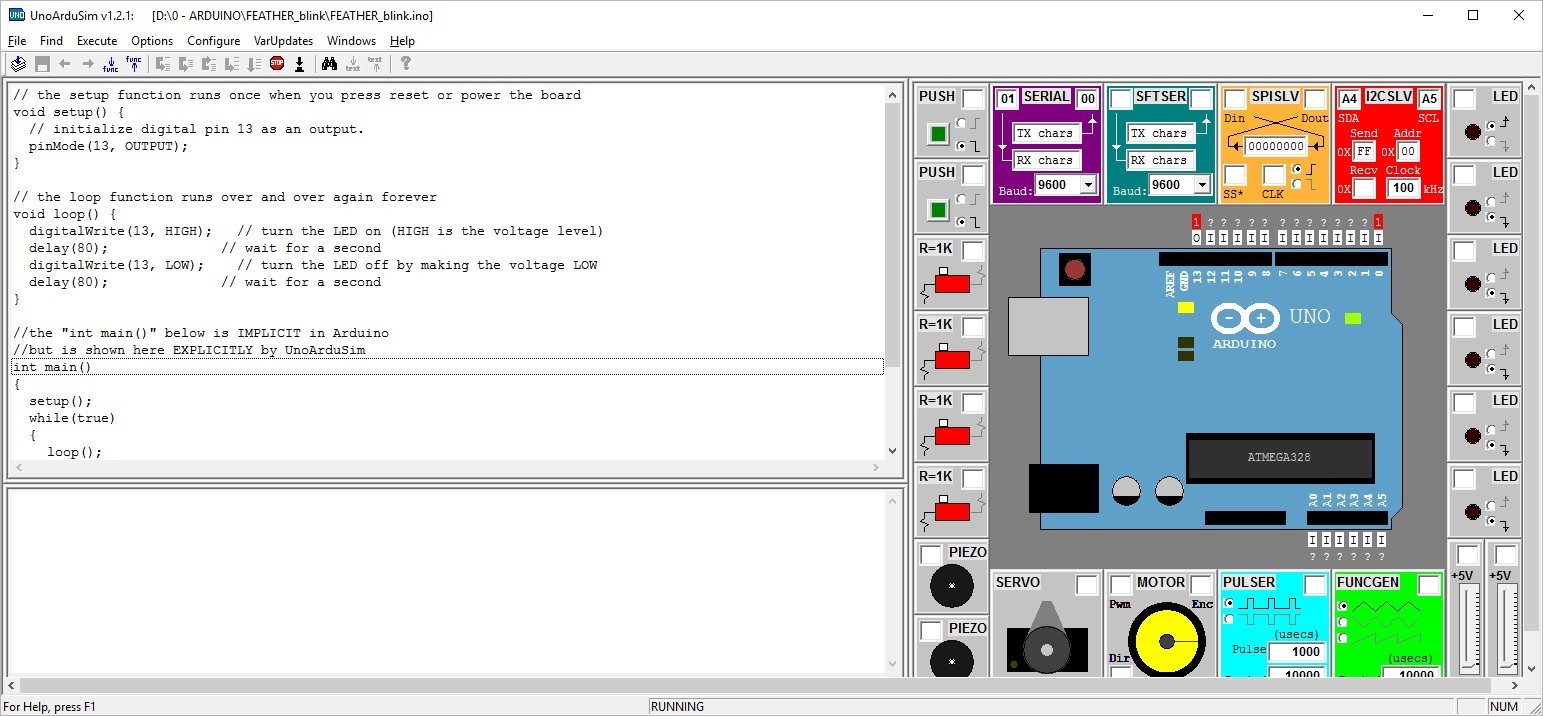Screen dimensions: 1543x716
Task: Jump to previous function icon
Action: pos(134,64)
